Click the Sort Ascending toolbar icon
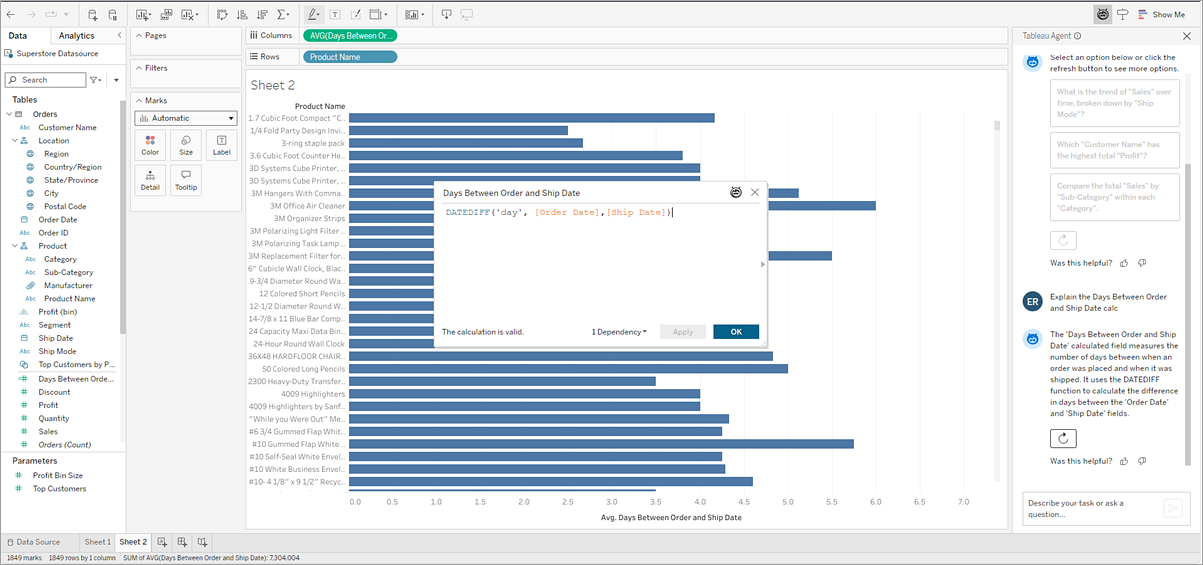Image resolution: width=1203 pixels, height=565 pixels. pyautogui.click(x=242, y=15)
